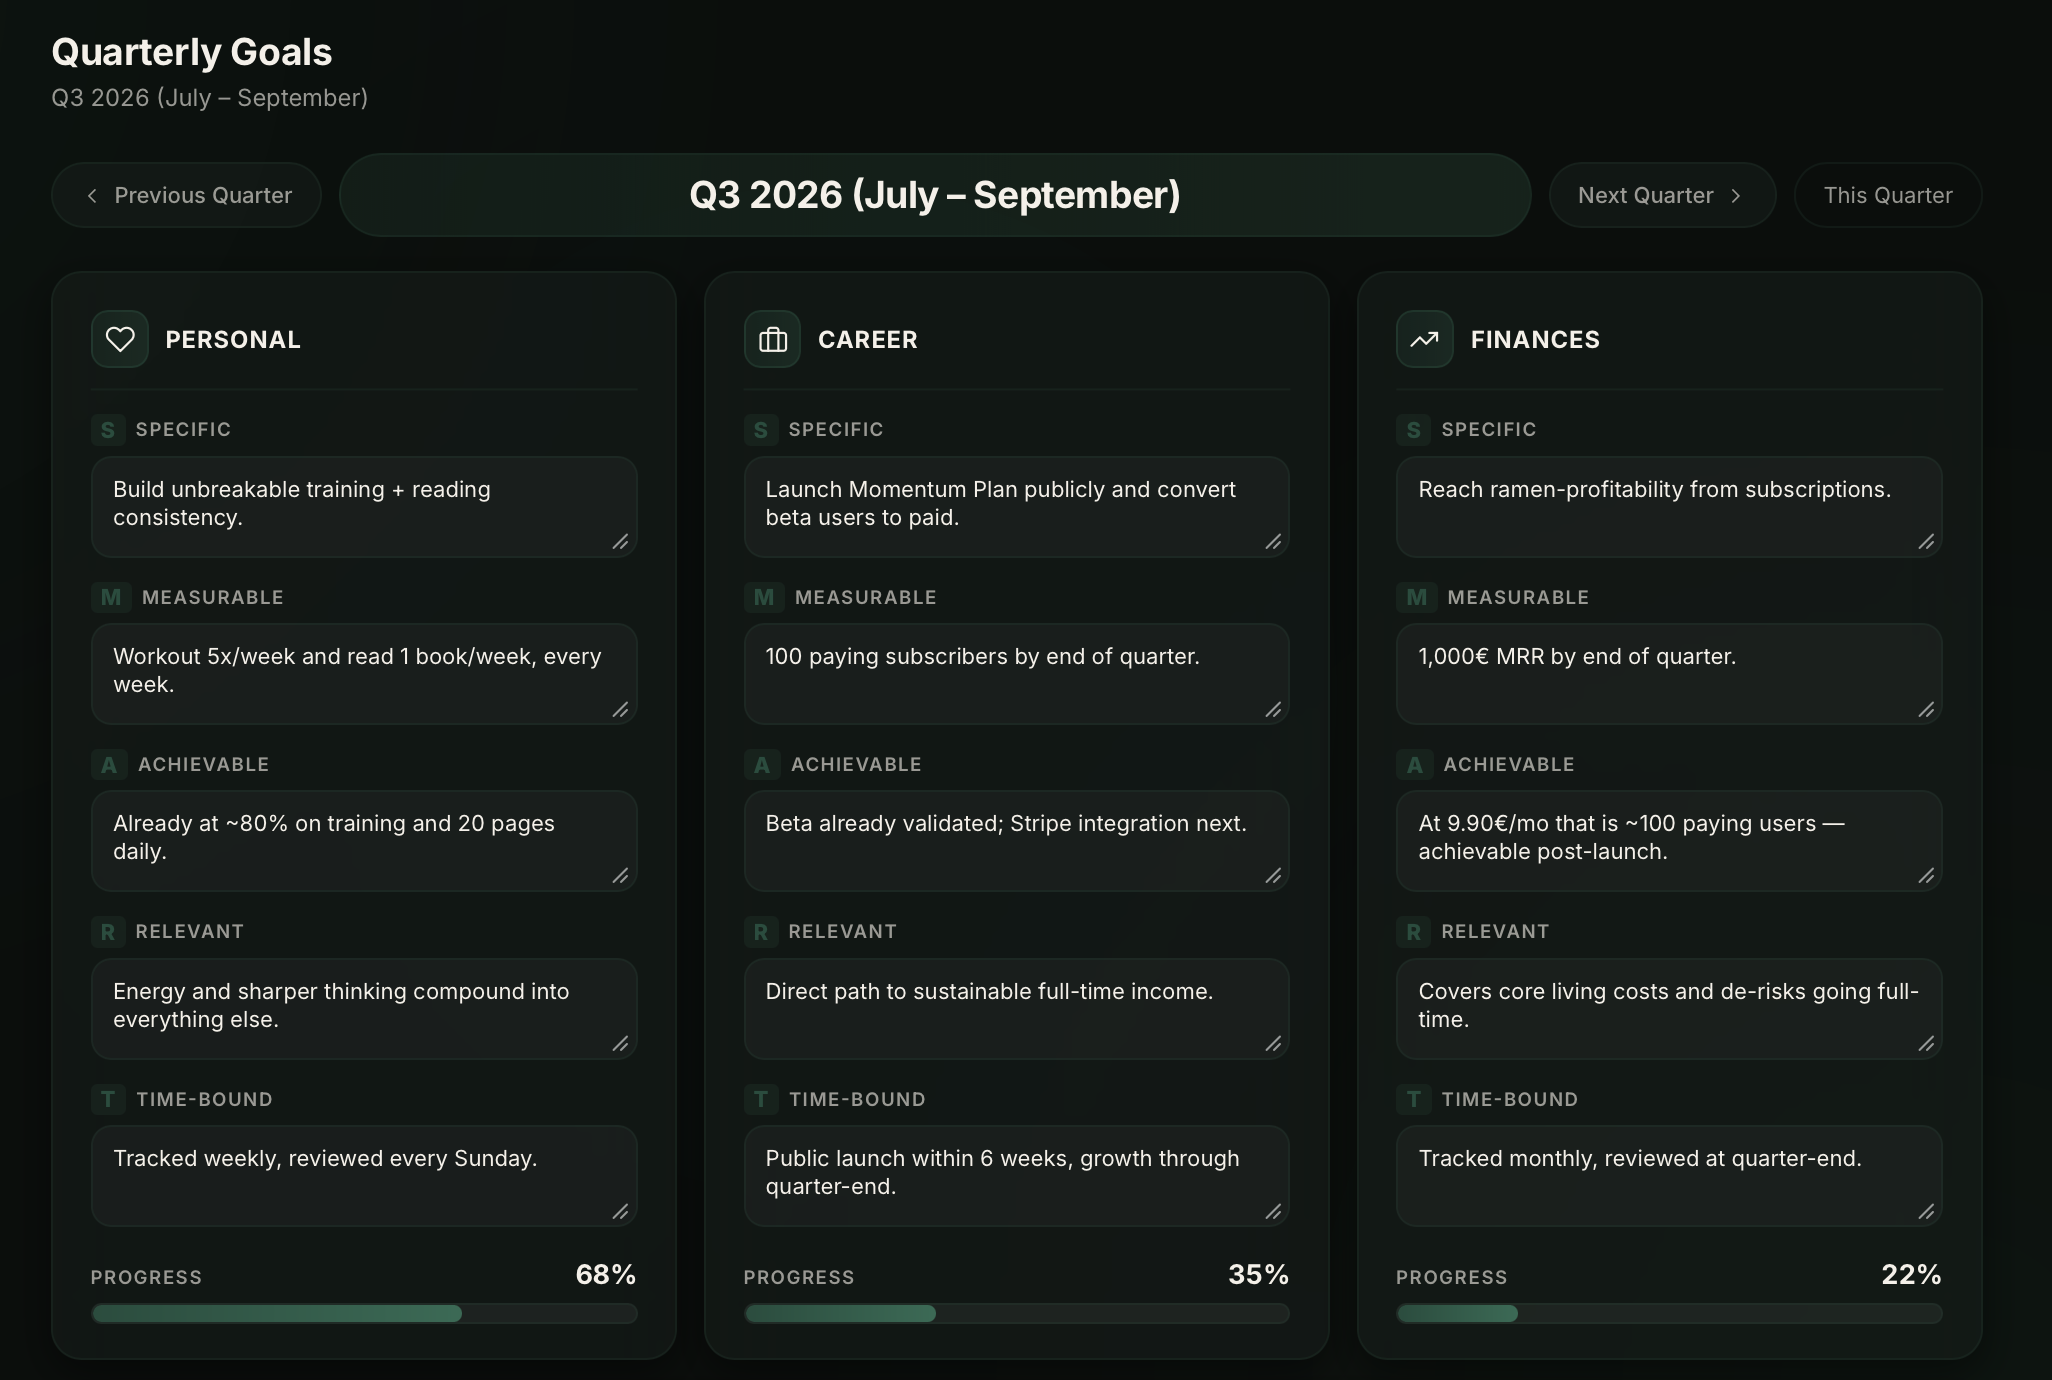Click the S badge in Career card
This screenshot has height=1380, width=2052.
tap(761, 430)
